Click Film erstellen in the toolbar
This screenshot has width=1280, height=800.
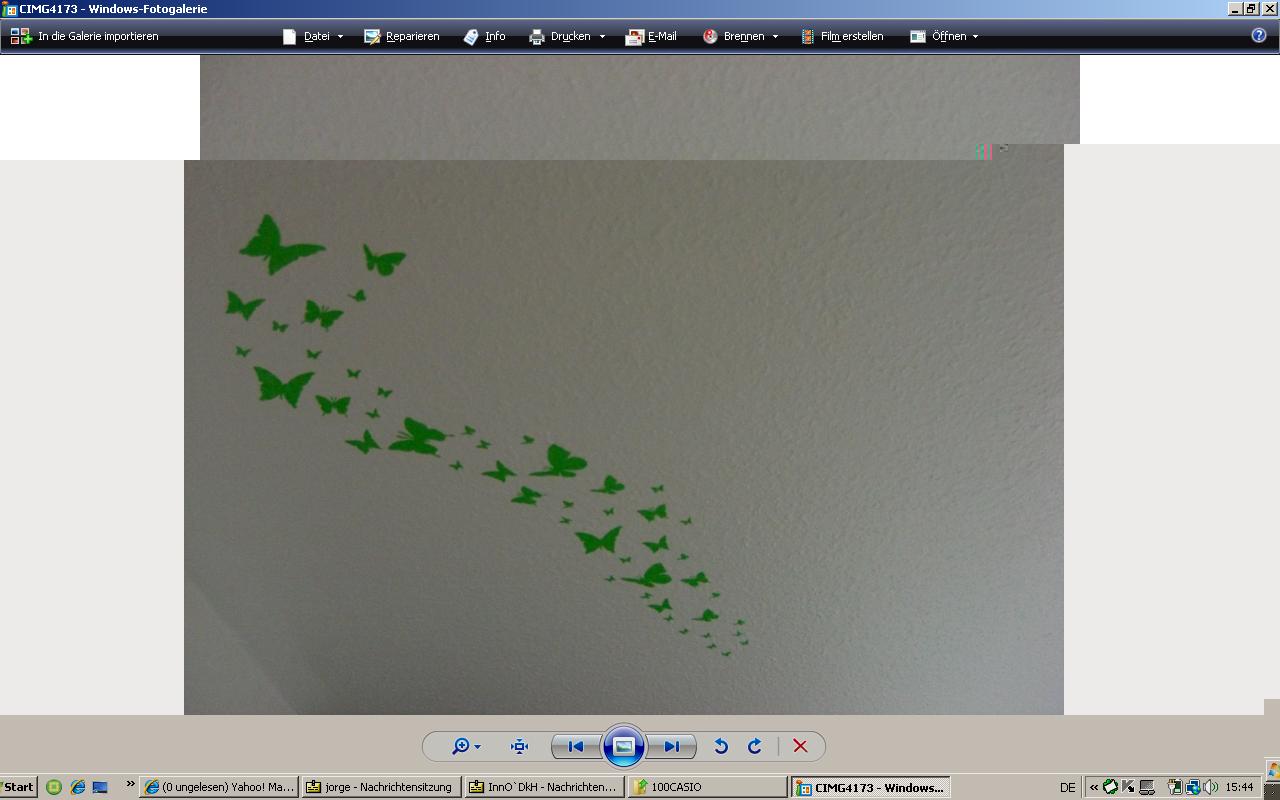tap(842, 36)
